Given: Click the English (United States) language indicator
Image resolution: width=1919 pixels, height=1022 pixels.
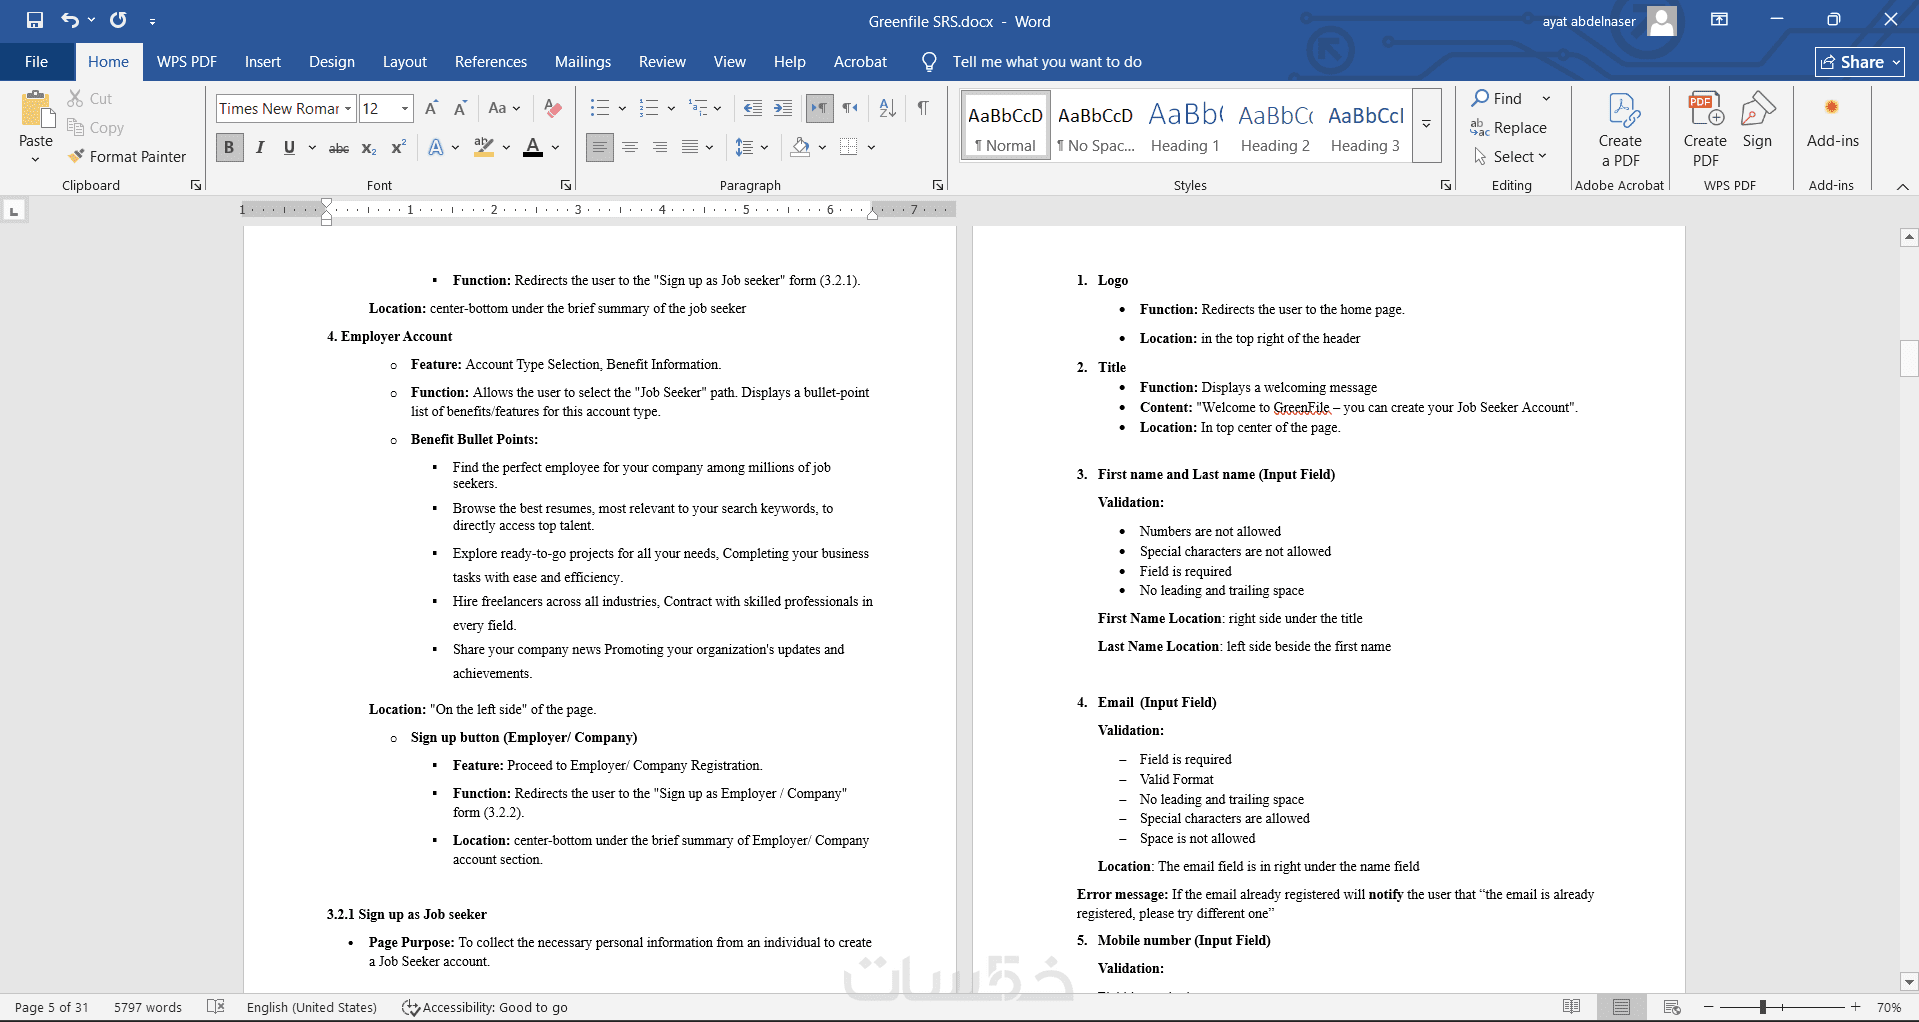Looking at the screenshot, I should click(312, 1007).
